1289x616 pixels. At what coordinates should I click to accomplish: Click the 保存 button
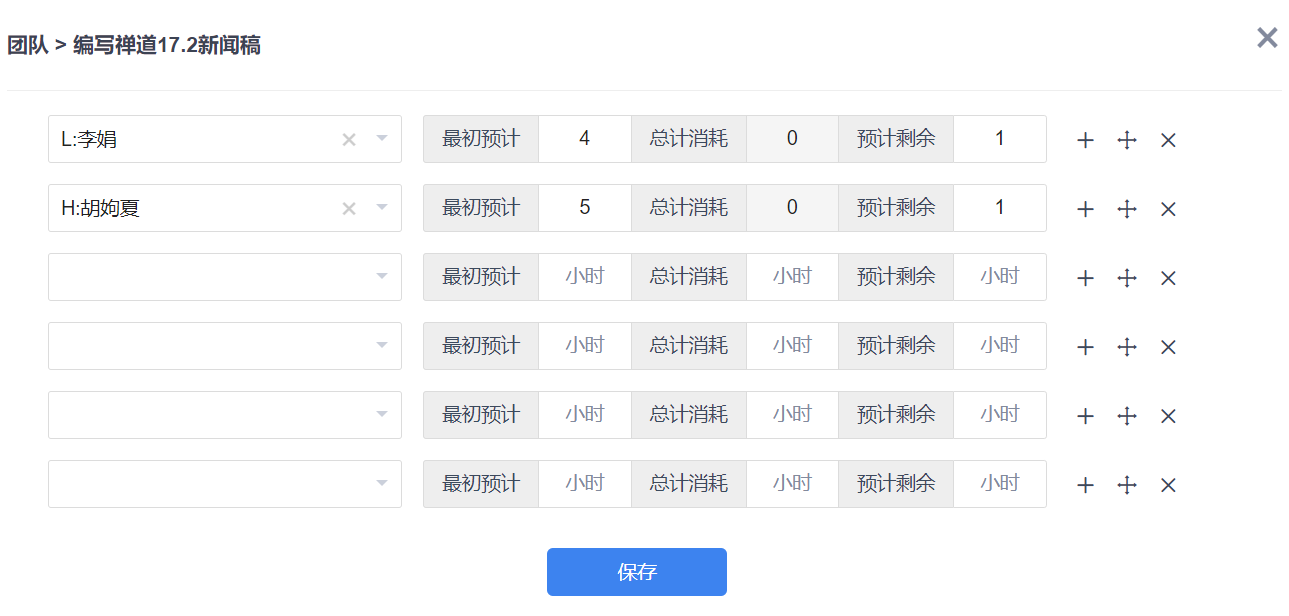point(637,572)
